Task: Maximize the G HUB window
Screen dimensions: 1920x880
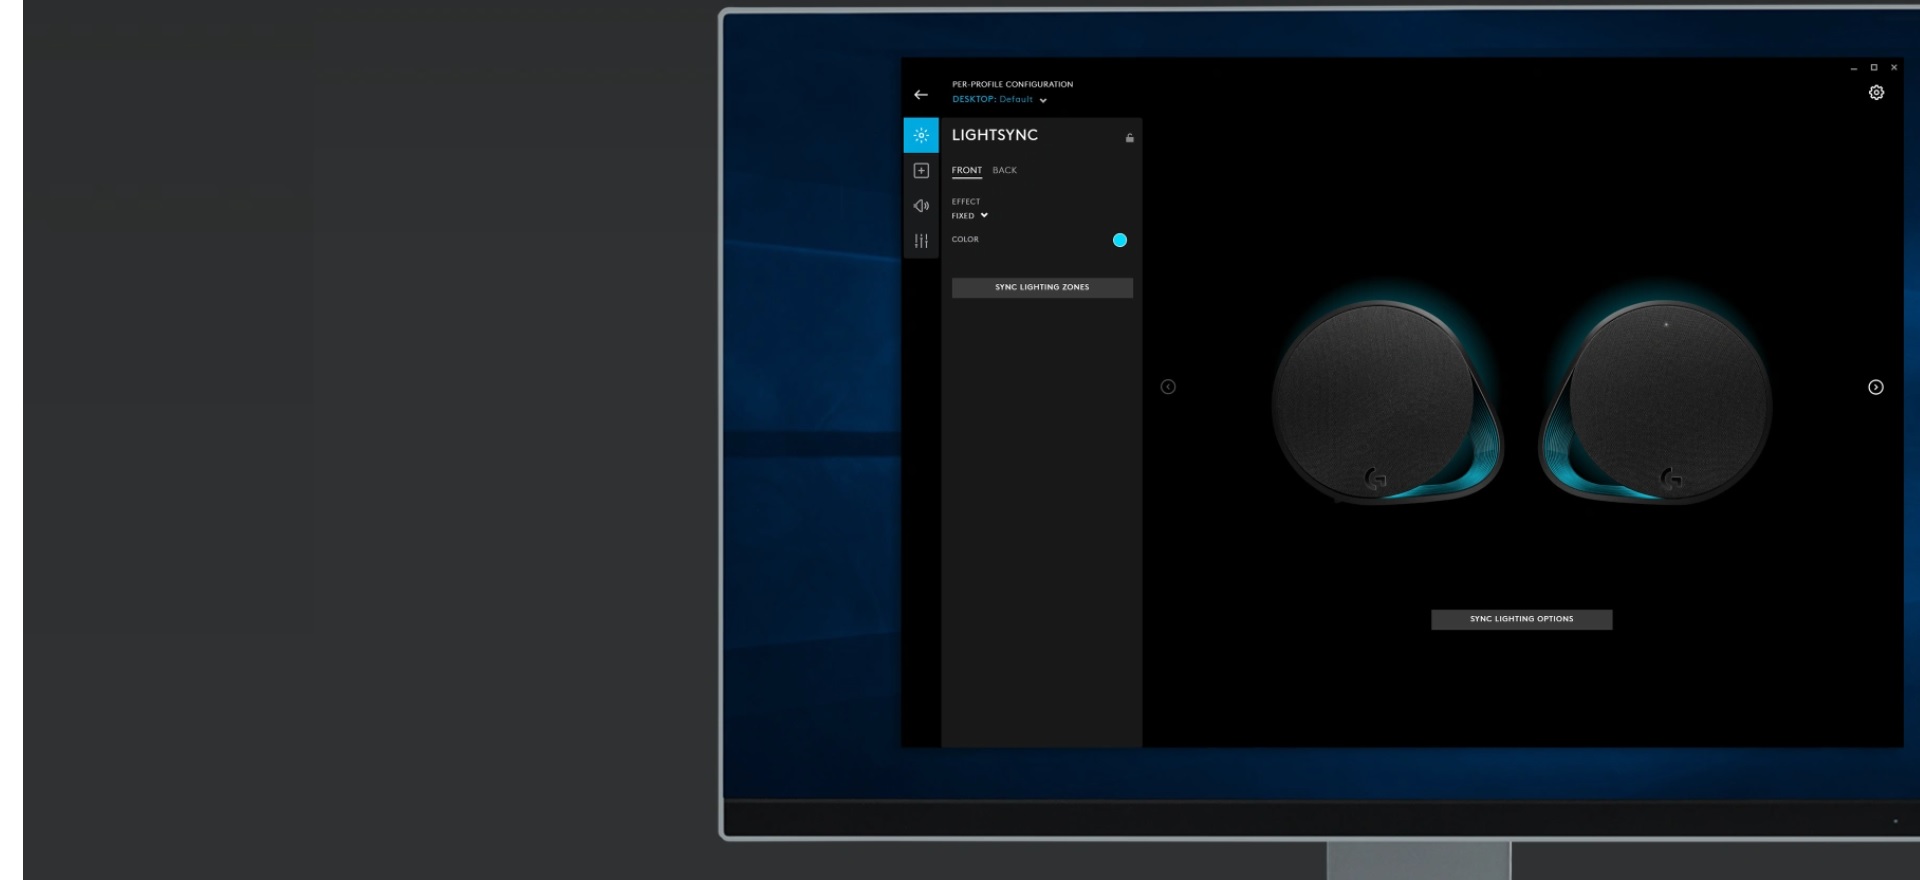Action: pyautogui.click(x=1874, y=68)
